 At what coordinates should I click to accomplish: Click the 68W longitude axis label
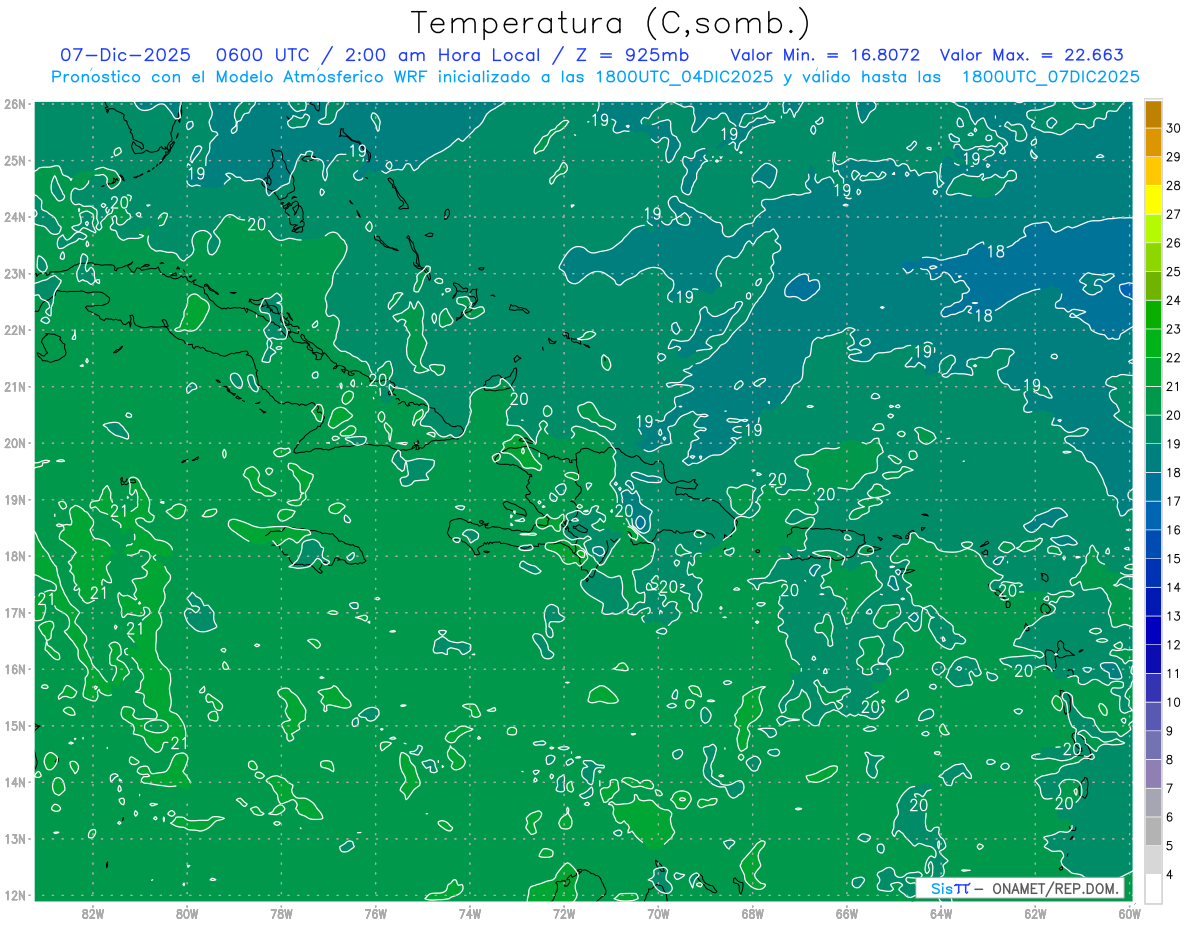coord(752,913)
